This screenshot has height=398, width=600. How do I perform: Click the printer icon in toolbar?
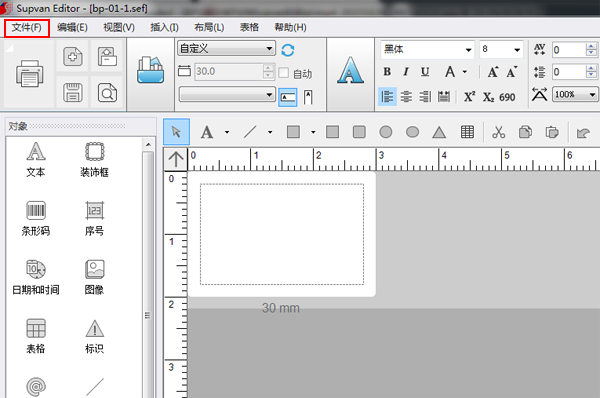29,73
